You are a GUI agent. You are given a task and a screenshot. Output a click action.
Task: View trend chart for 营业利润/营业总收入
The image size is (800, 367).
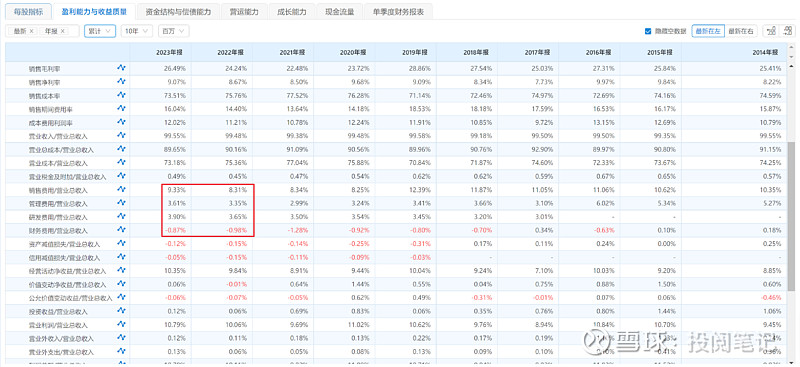[x=121, y=325]
